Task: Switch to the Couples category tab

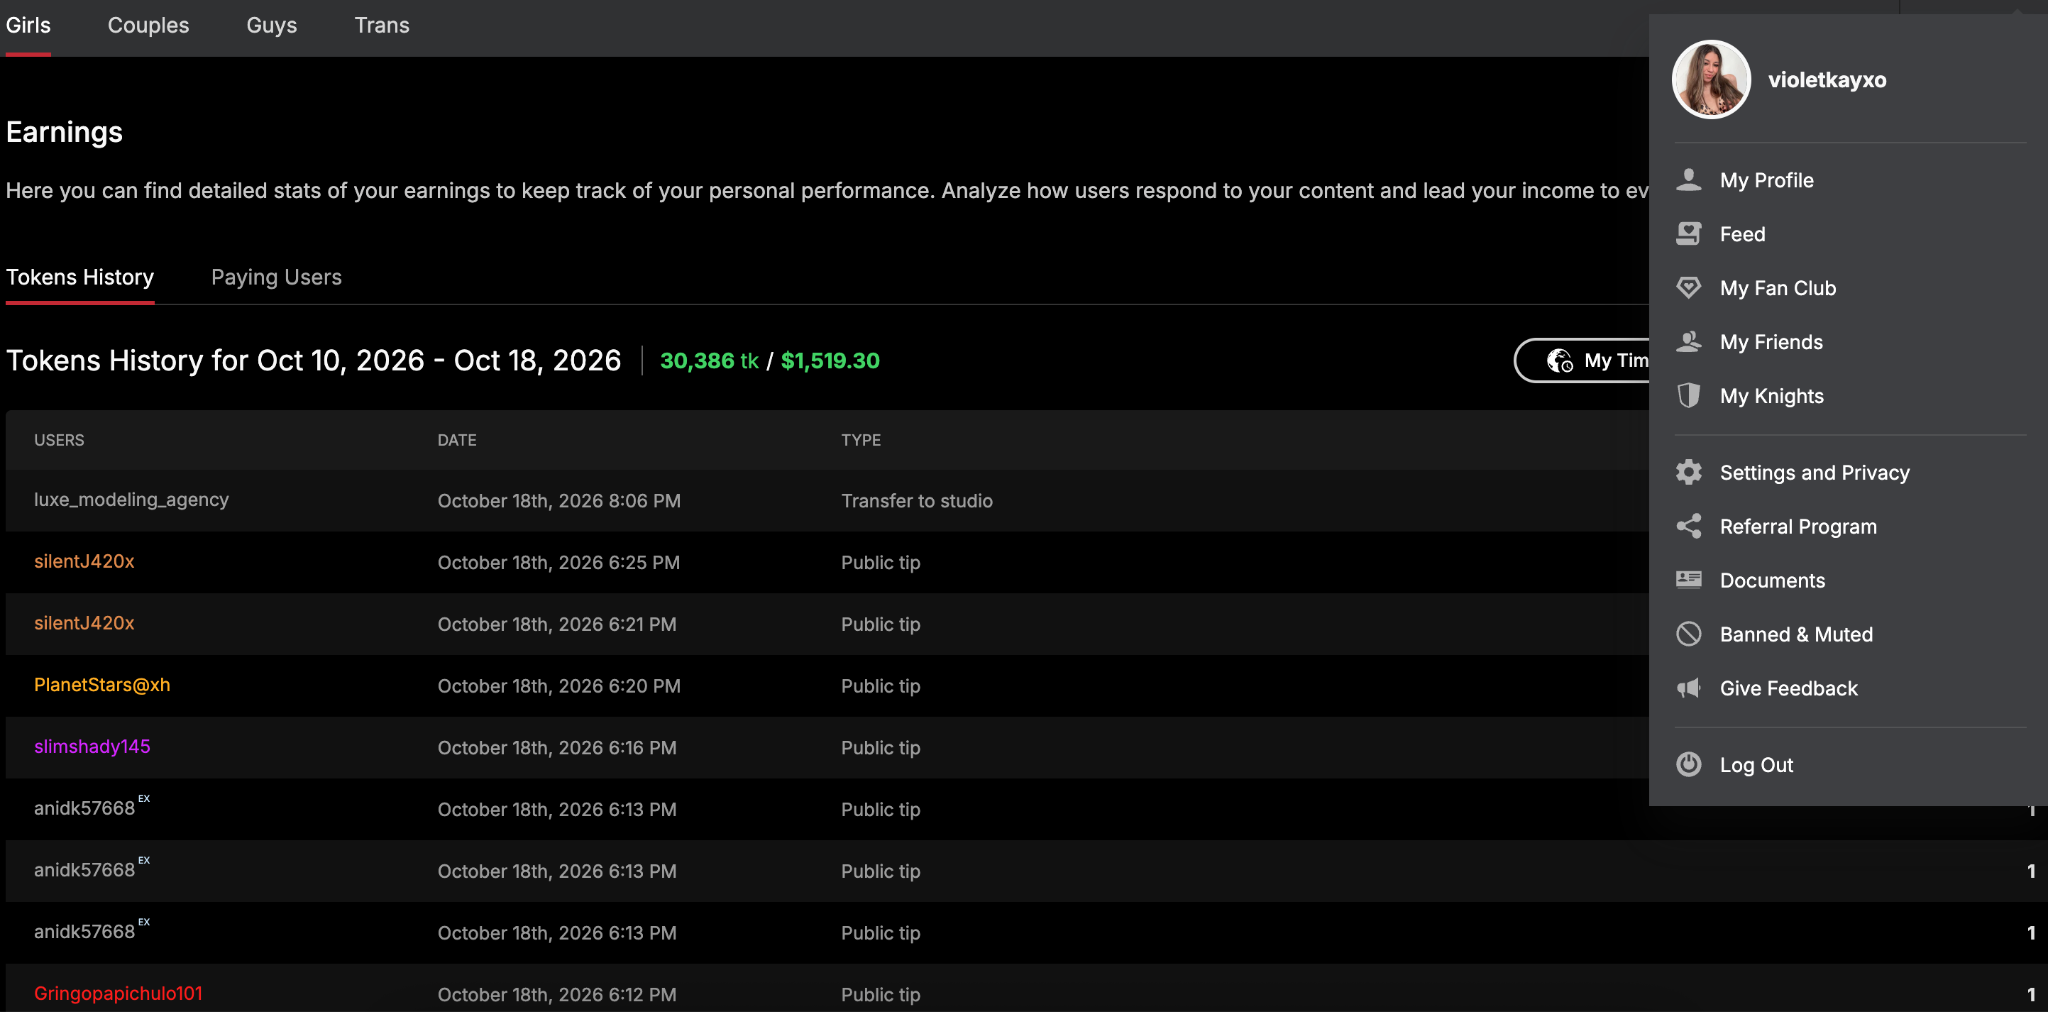Action: (148, 26)
